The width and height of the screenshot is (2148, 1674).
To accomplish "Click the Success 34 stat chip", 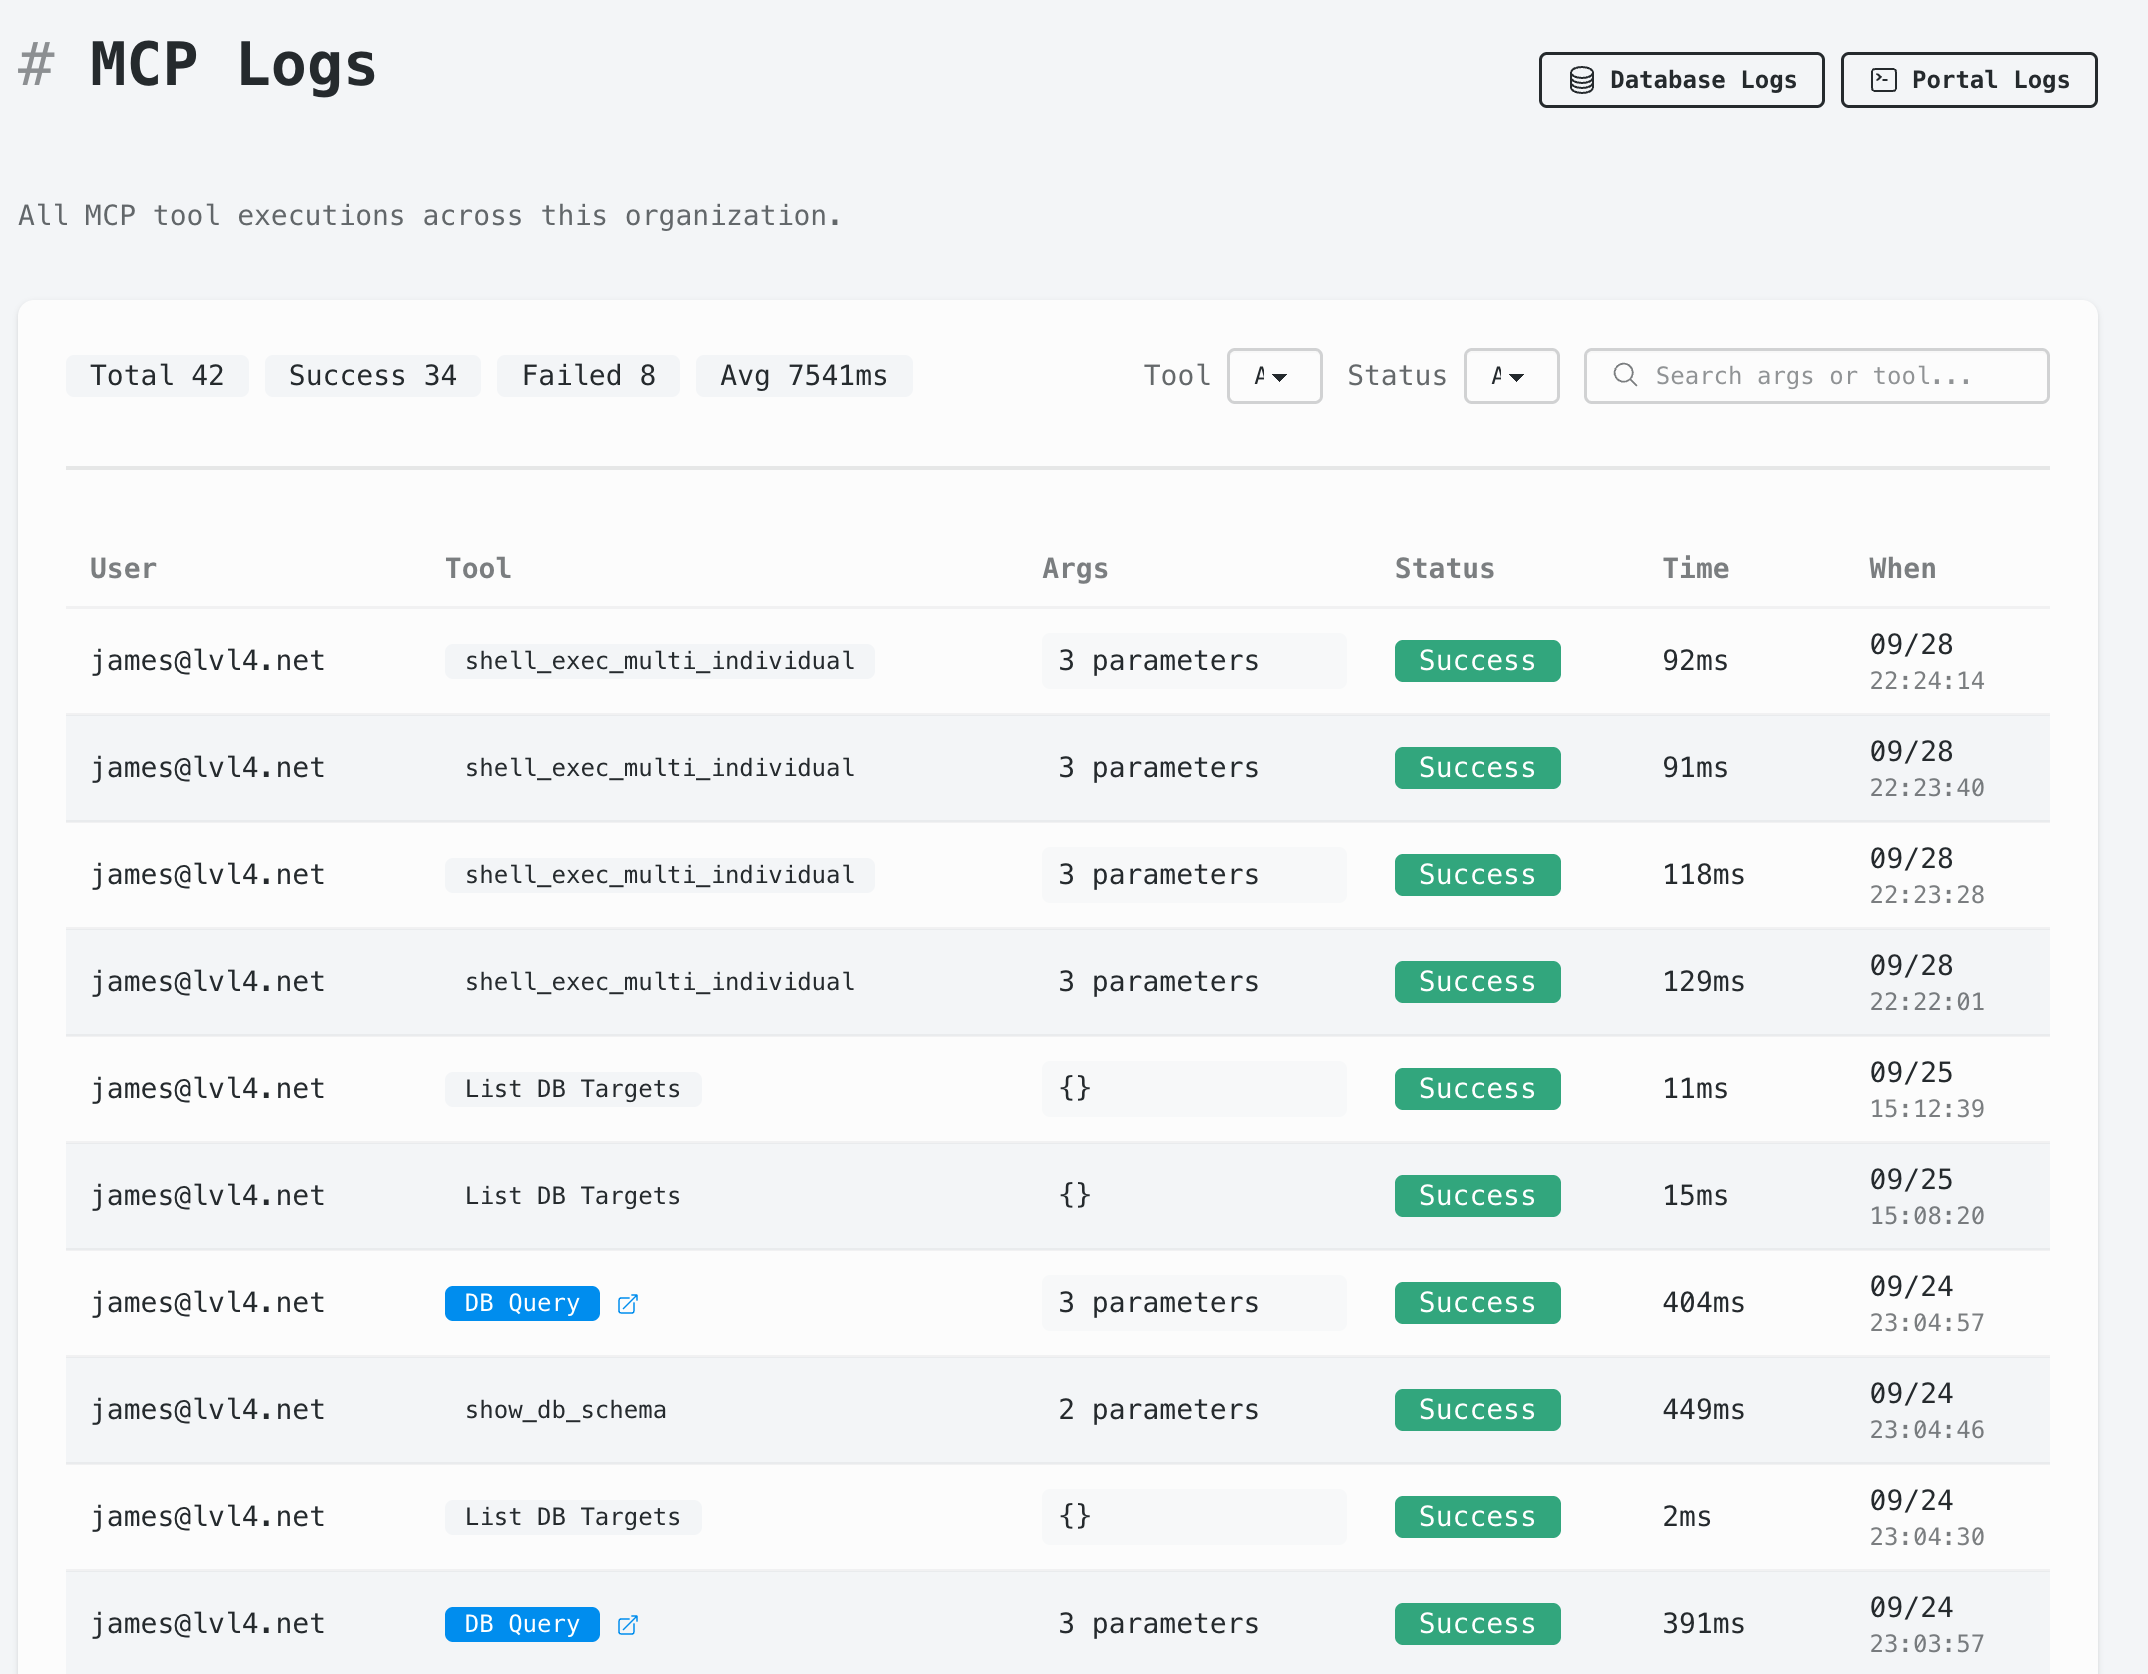I will click(x=372, y=375).
